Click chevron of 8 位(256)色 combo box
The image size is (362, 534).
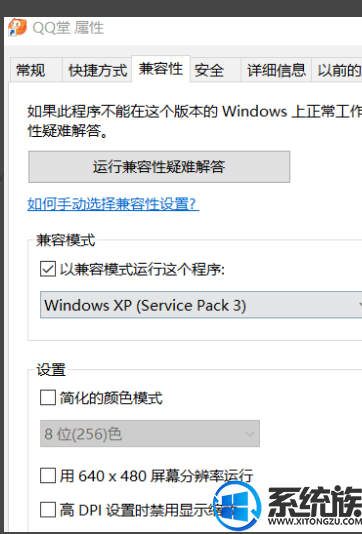pos(250,434)
